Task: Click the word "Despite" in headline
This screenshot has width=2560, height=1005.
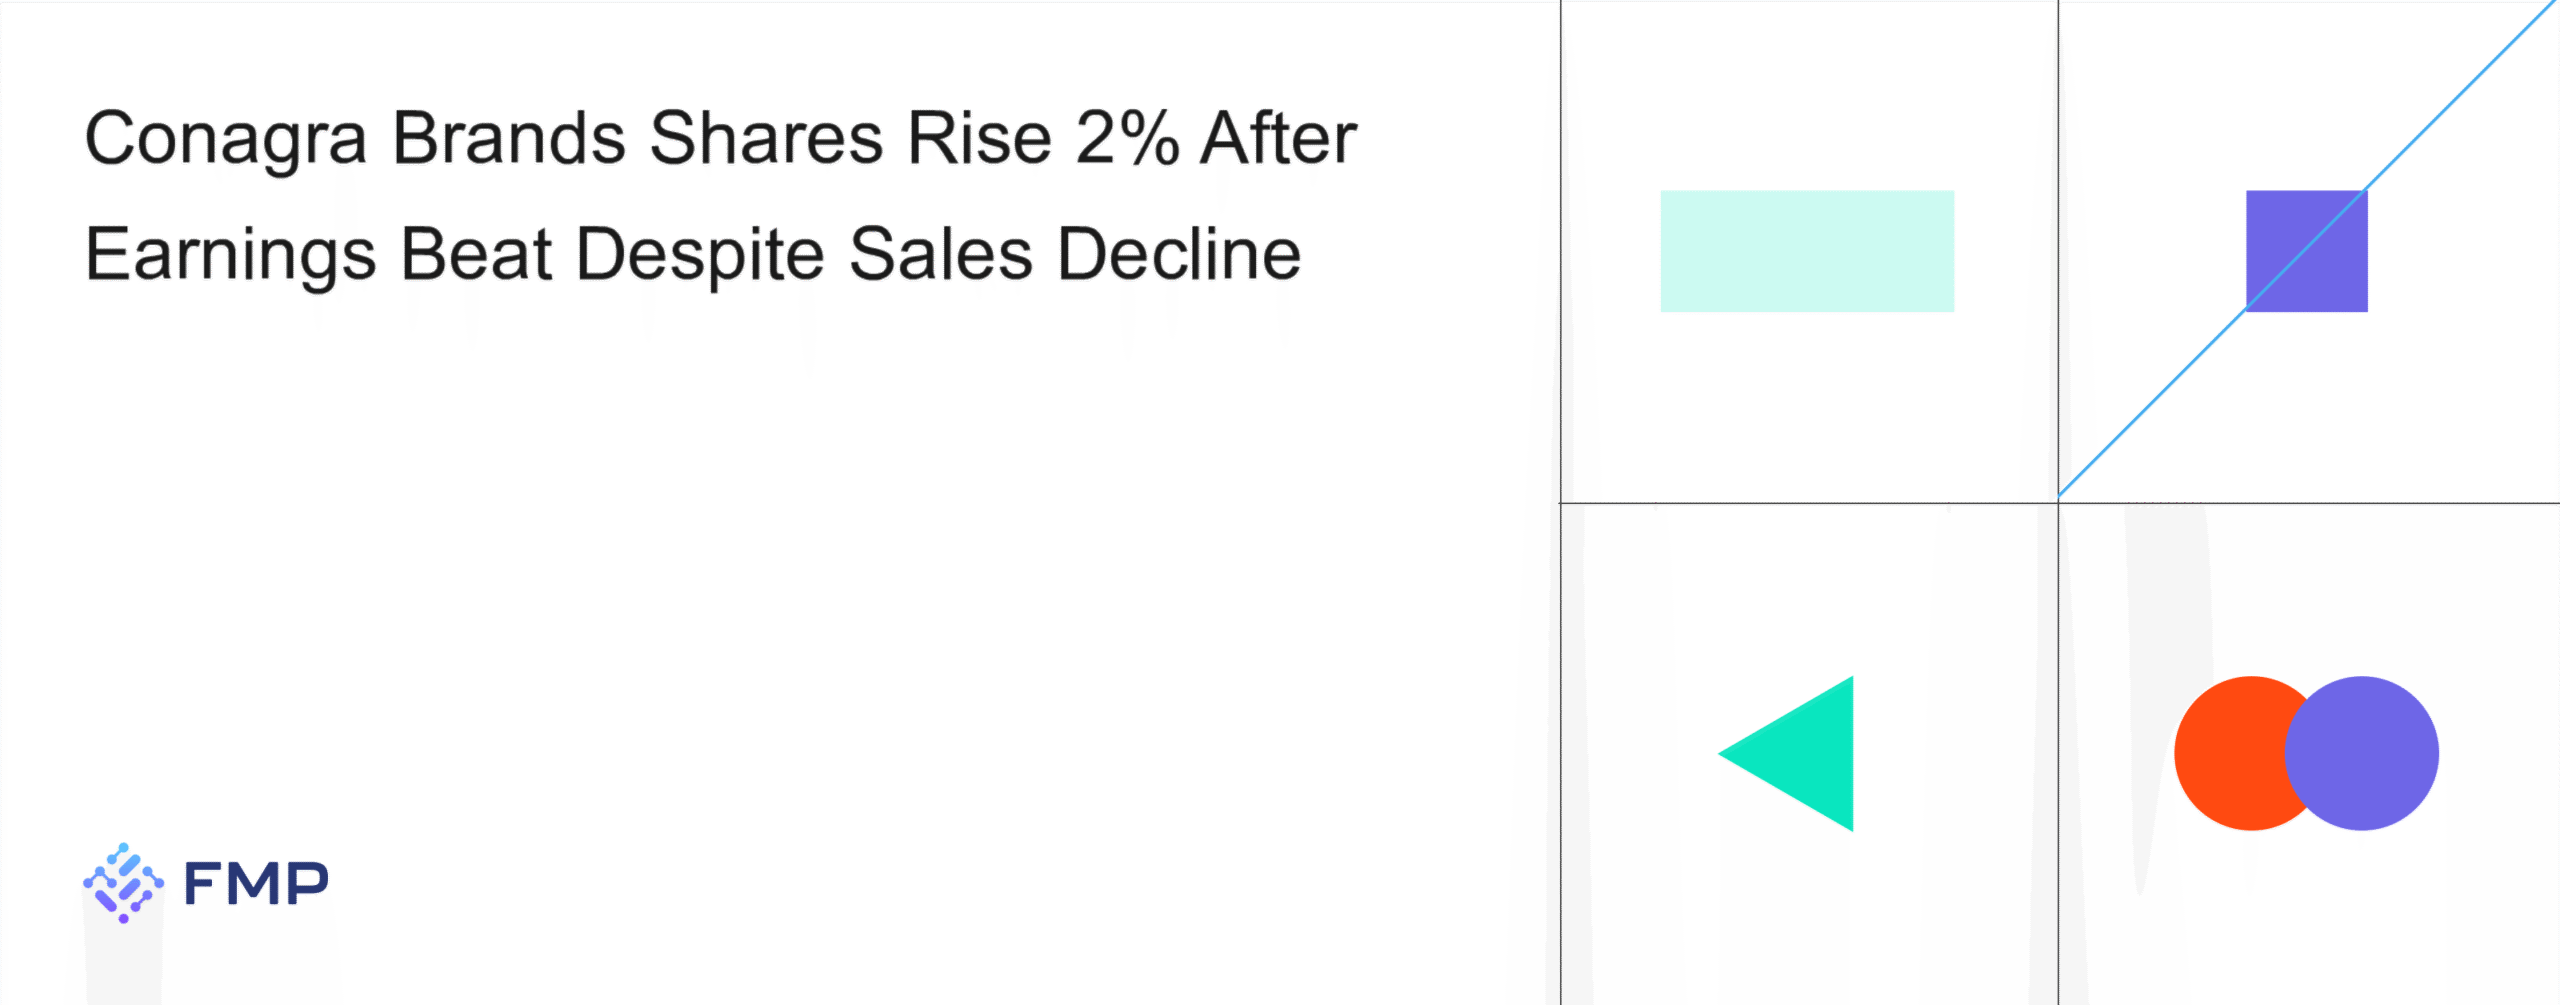Action: (700, 255)
